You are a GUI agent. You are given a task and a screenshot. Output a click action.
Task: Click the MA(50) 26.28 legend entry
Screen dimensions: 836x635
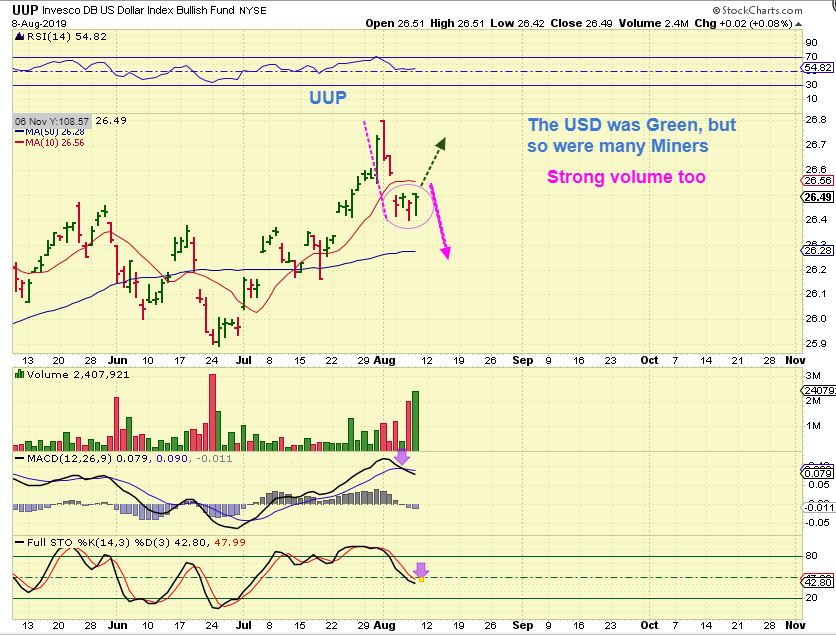pyautogui.click(x=55, y=132)
